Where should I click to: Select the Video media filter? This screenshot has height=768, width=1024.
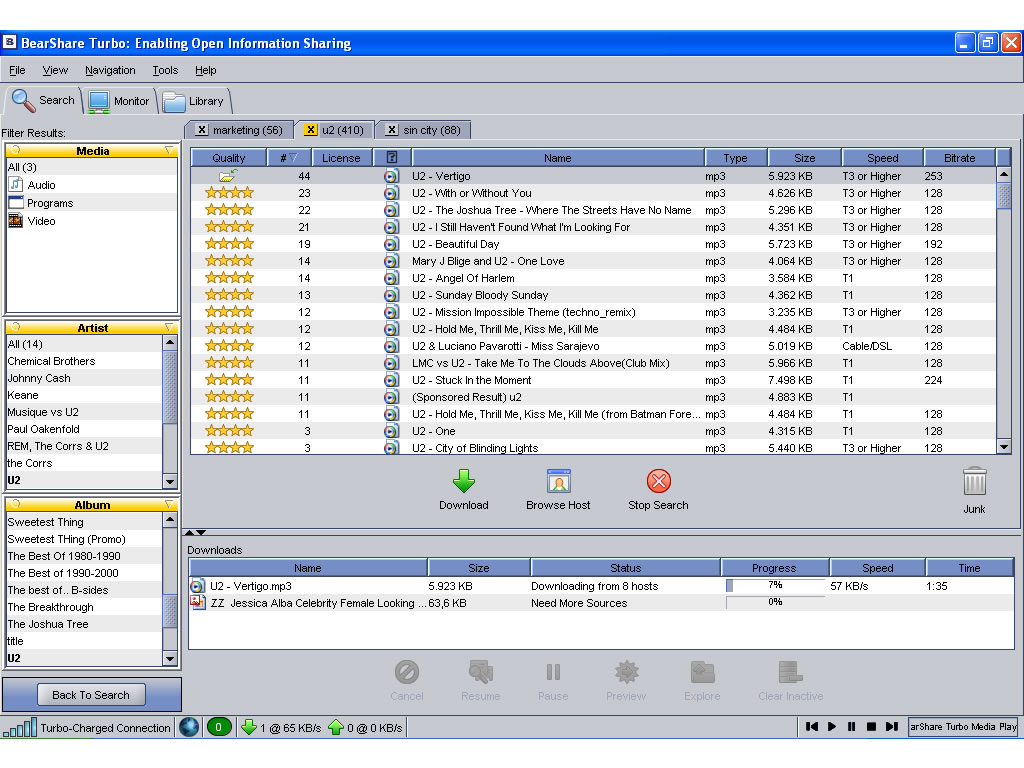(x=41, y=221)
